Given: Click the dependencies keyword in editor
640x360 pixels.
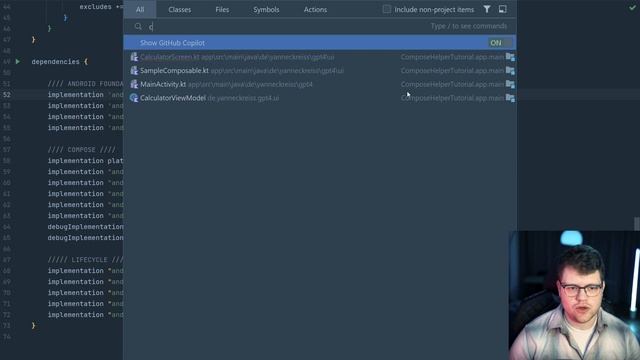Looking at the screenshot, I should pyautogui.click(x=56, y=62).
